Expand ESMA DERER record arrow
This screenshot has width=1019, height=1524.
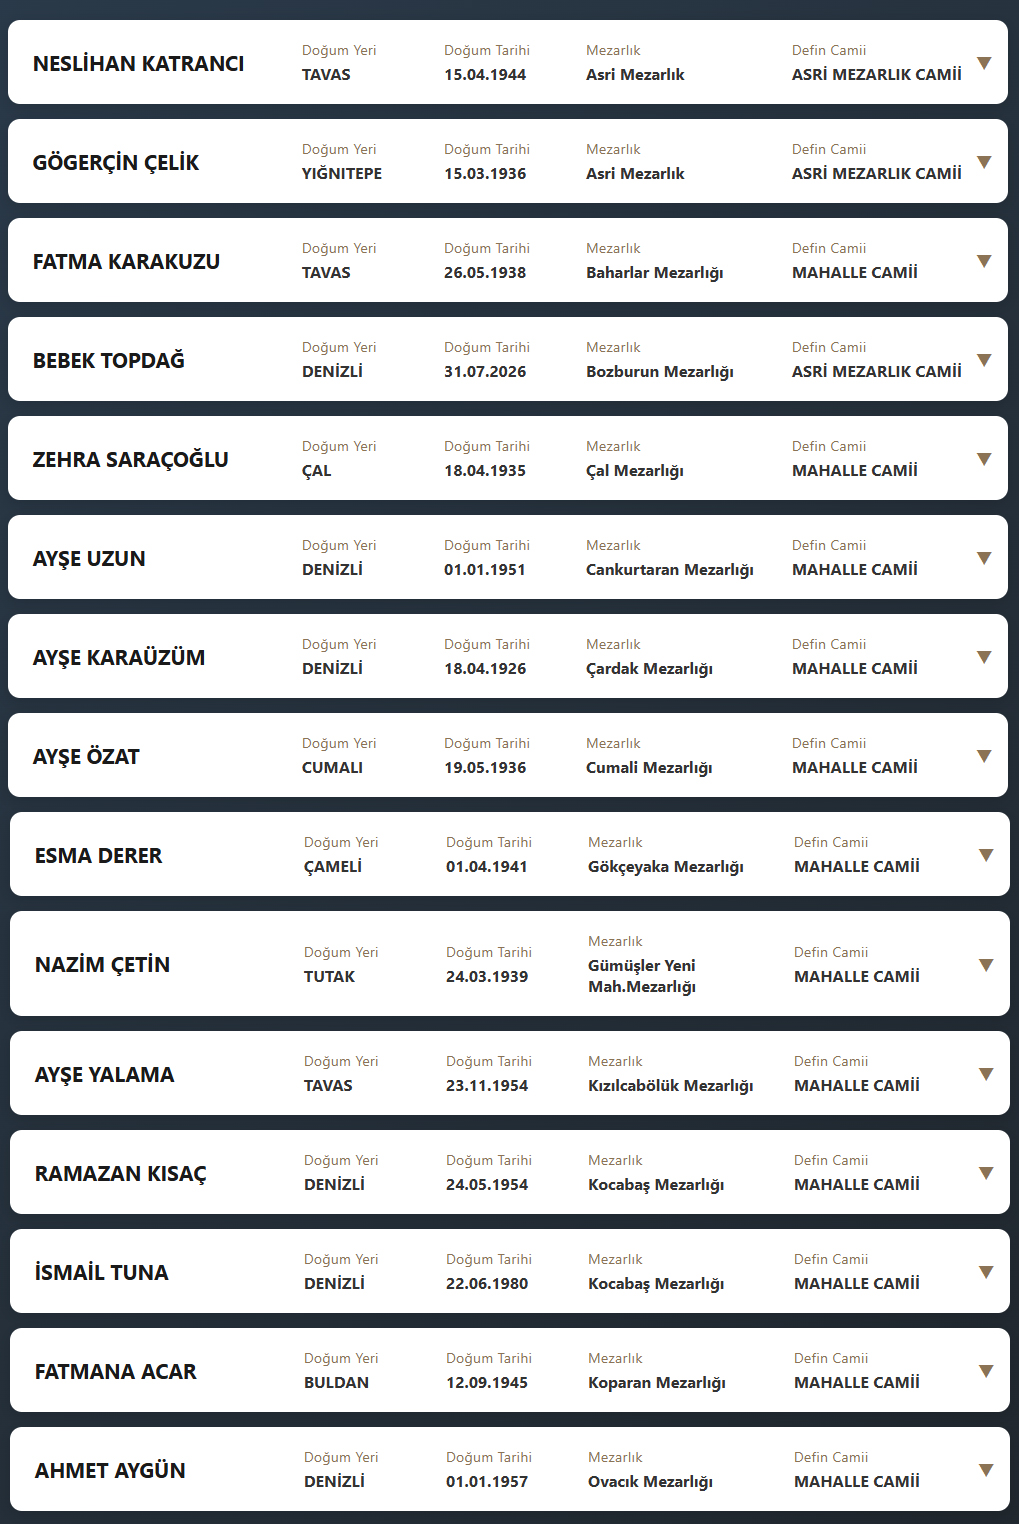click(986, 855)
